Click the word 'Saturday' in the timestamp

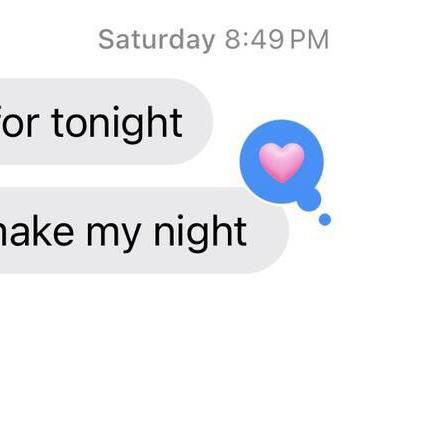point(156,40)
